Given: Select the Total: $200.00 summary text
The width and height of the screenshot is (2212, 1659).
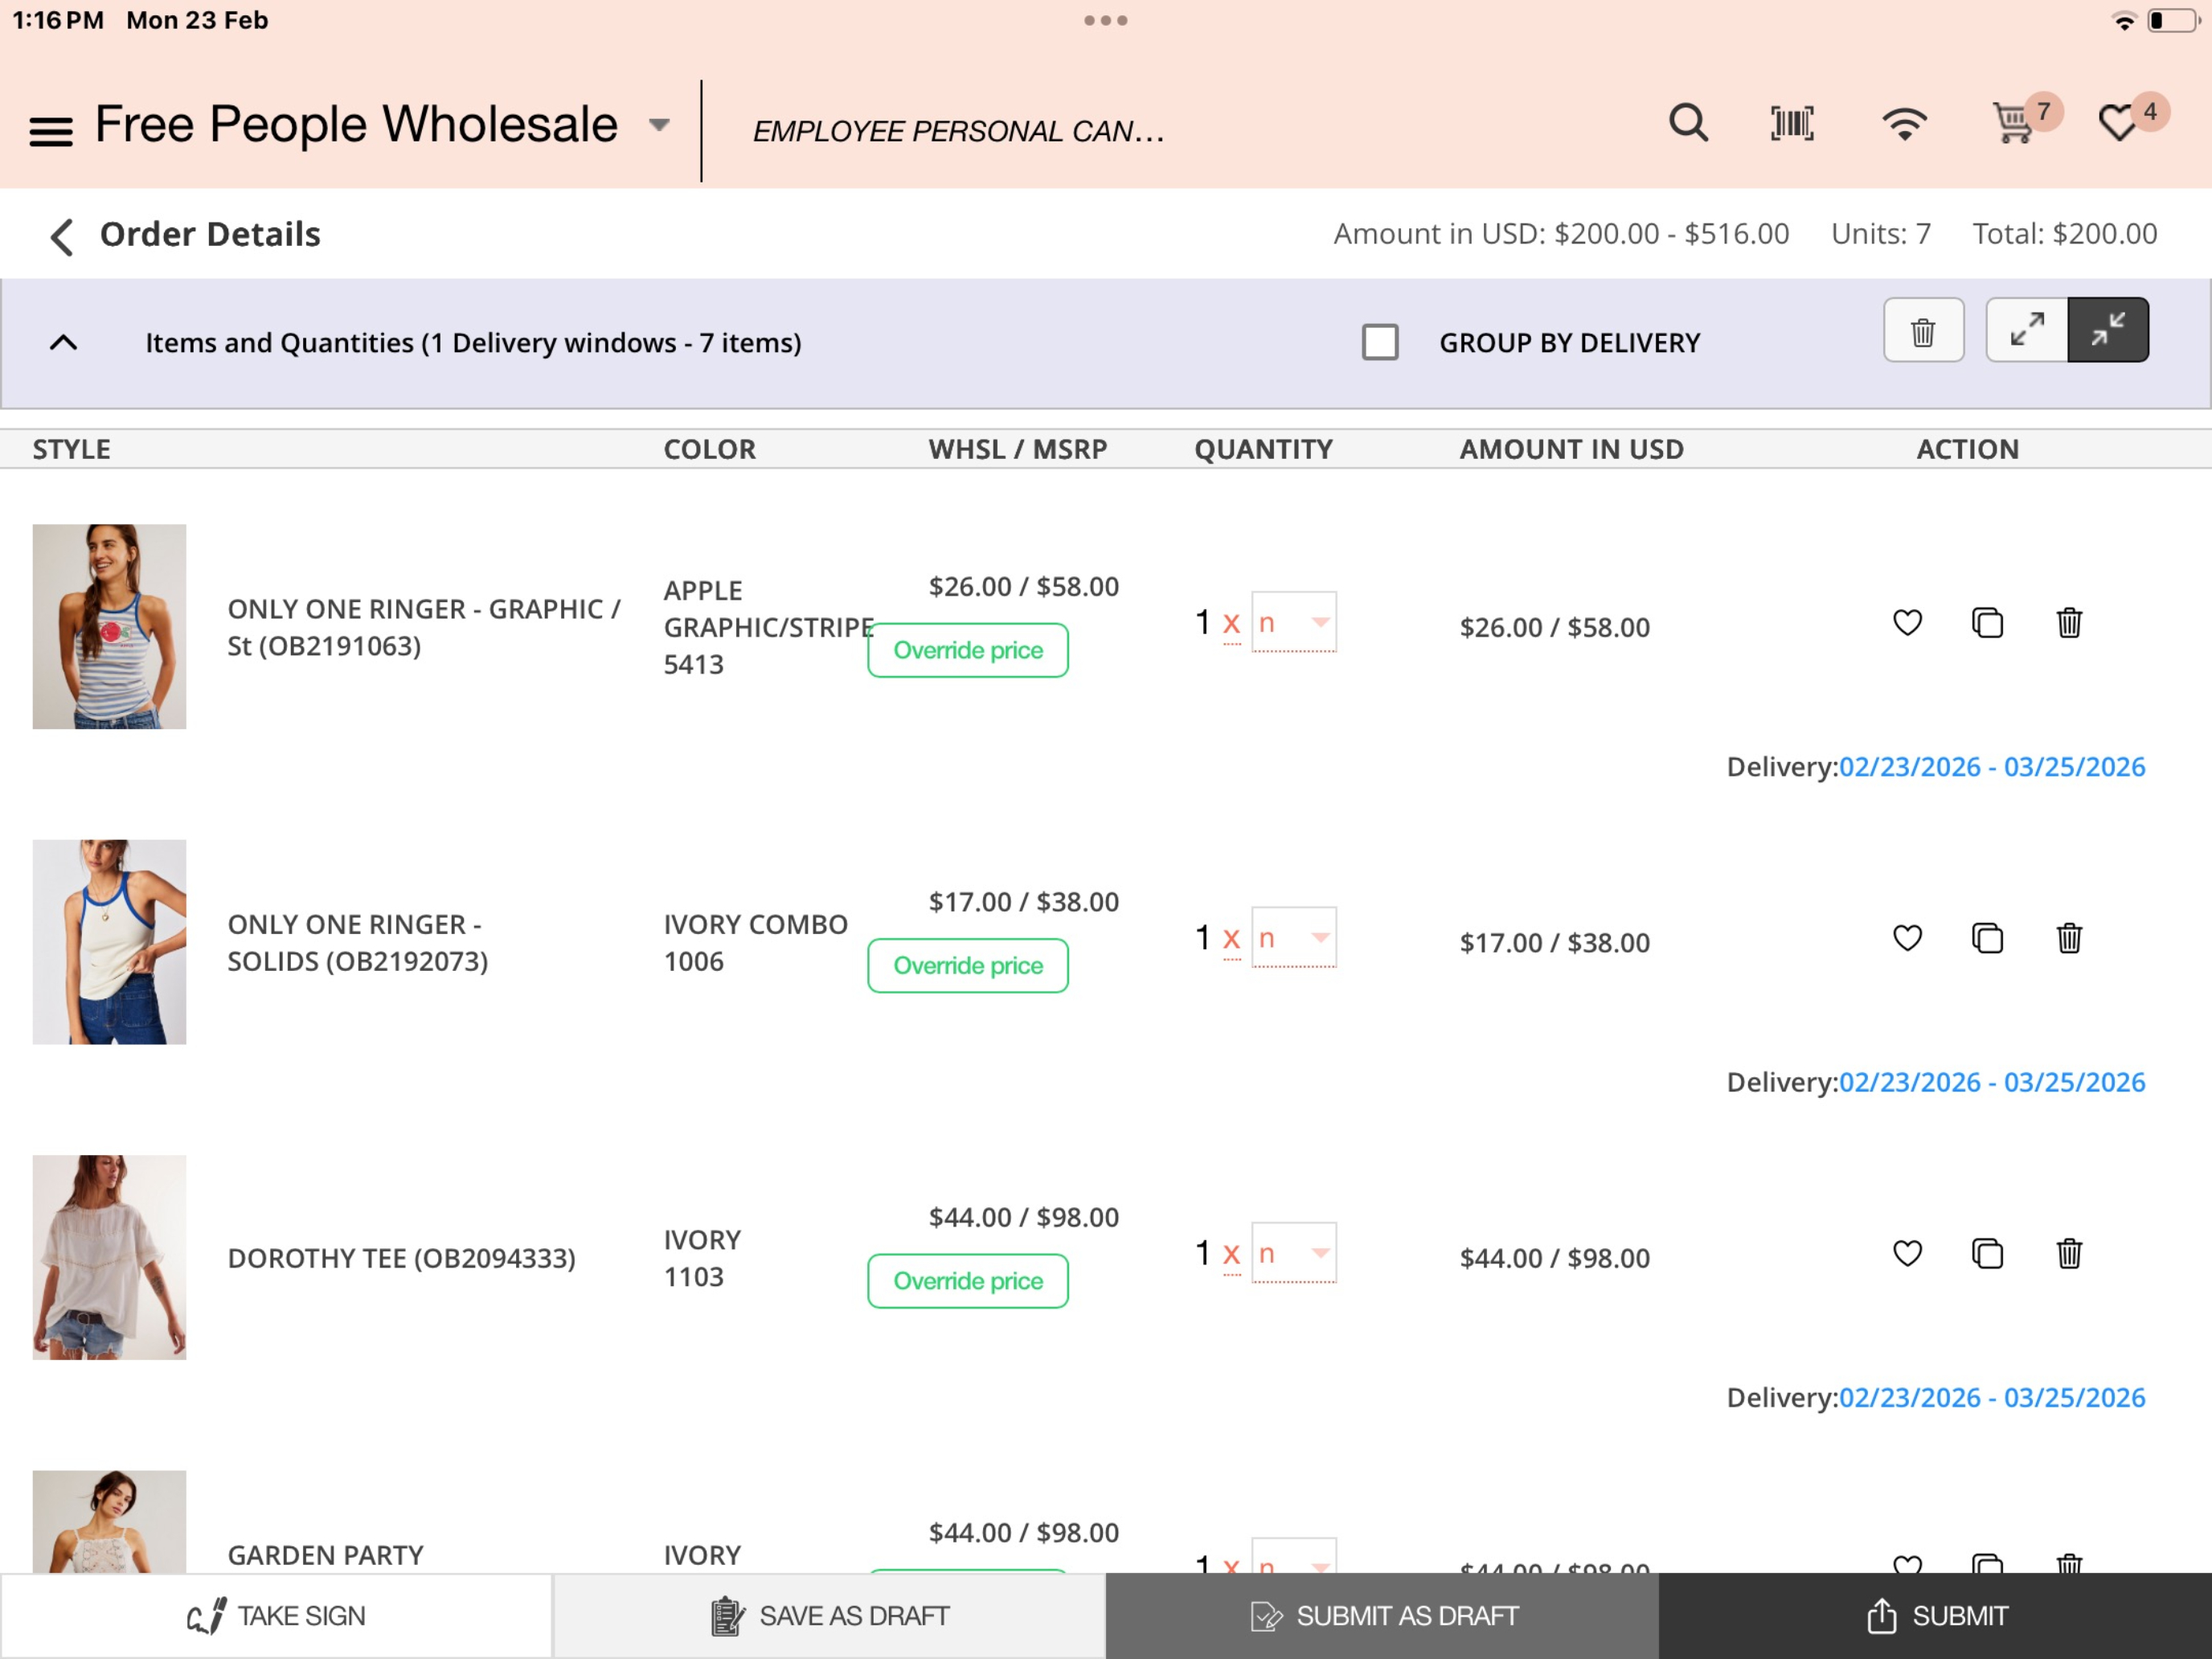Looking at the screenshot, I should [x=2064, y=234].
